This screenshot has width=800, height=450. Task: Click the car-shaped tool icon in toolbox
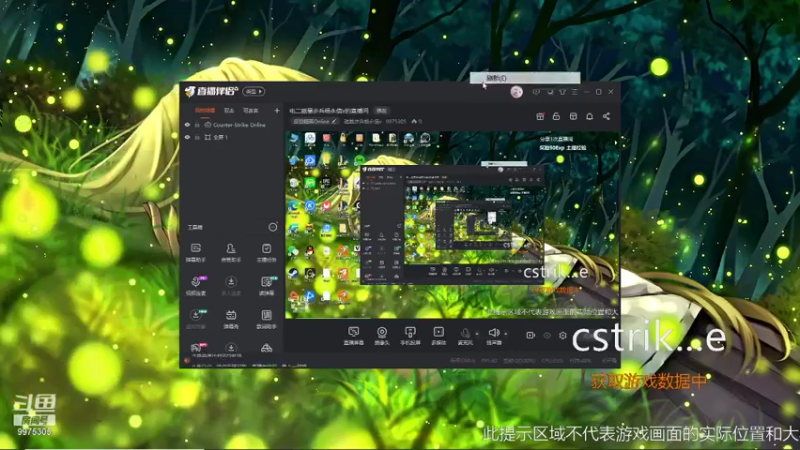pyautogui.click(x=266, y=348)
